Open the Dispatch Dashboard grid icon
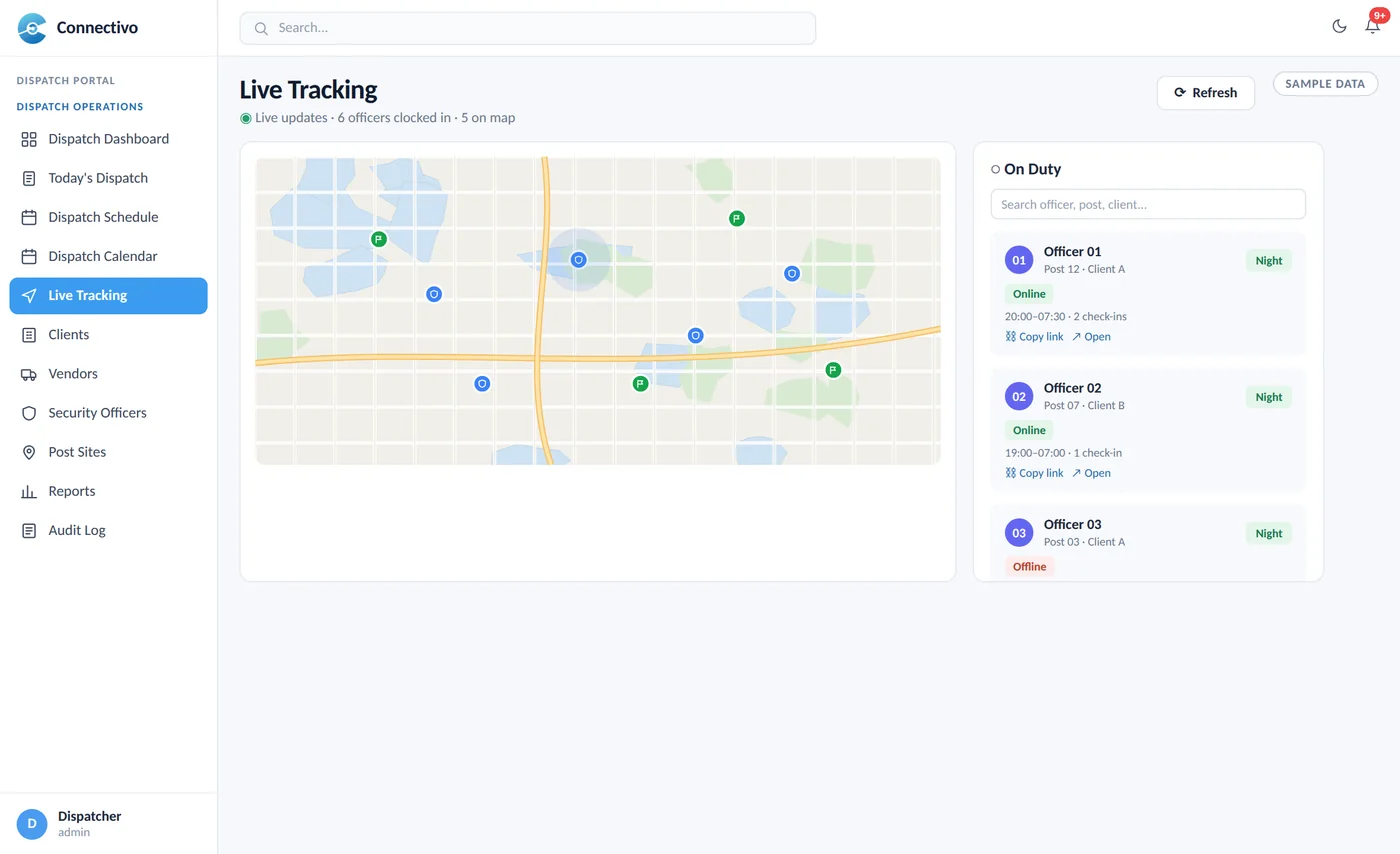This screenshot has width=1400, height=854. click(29, 139)
